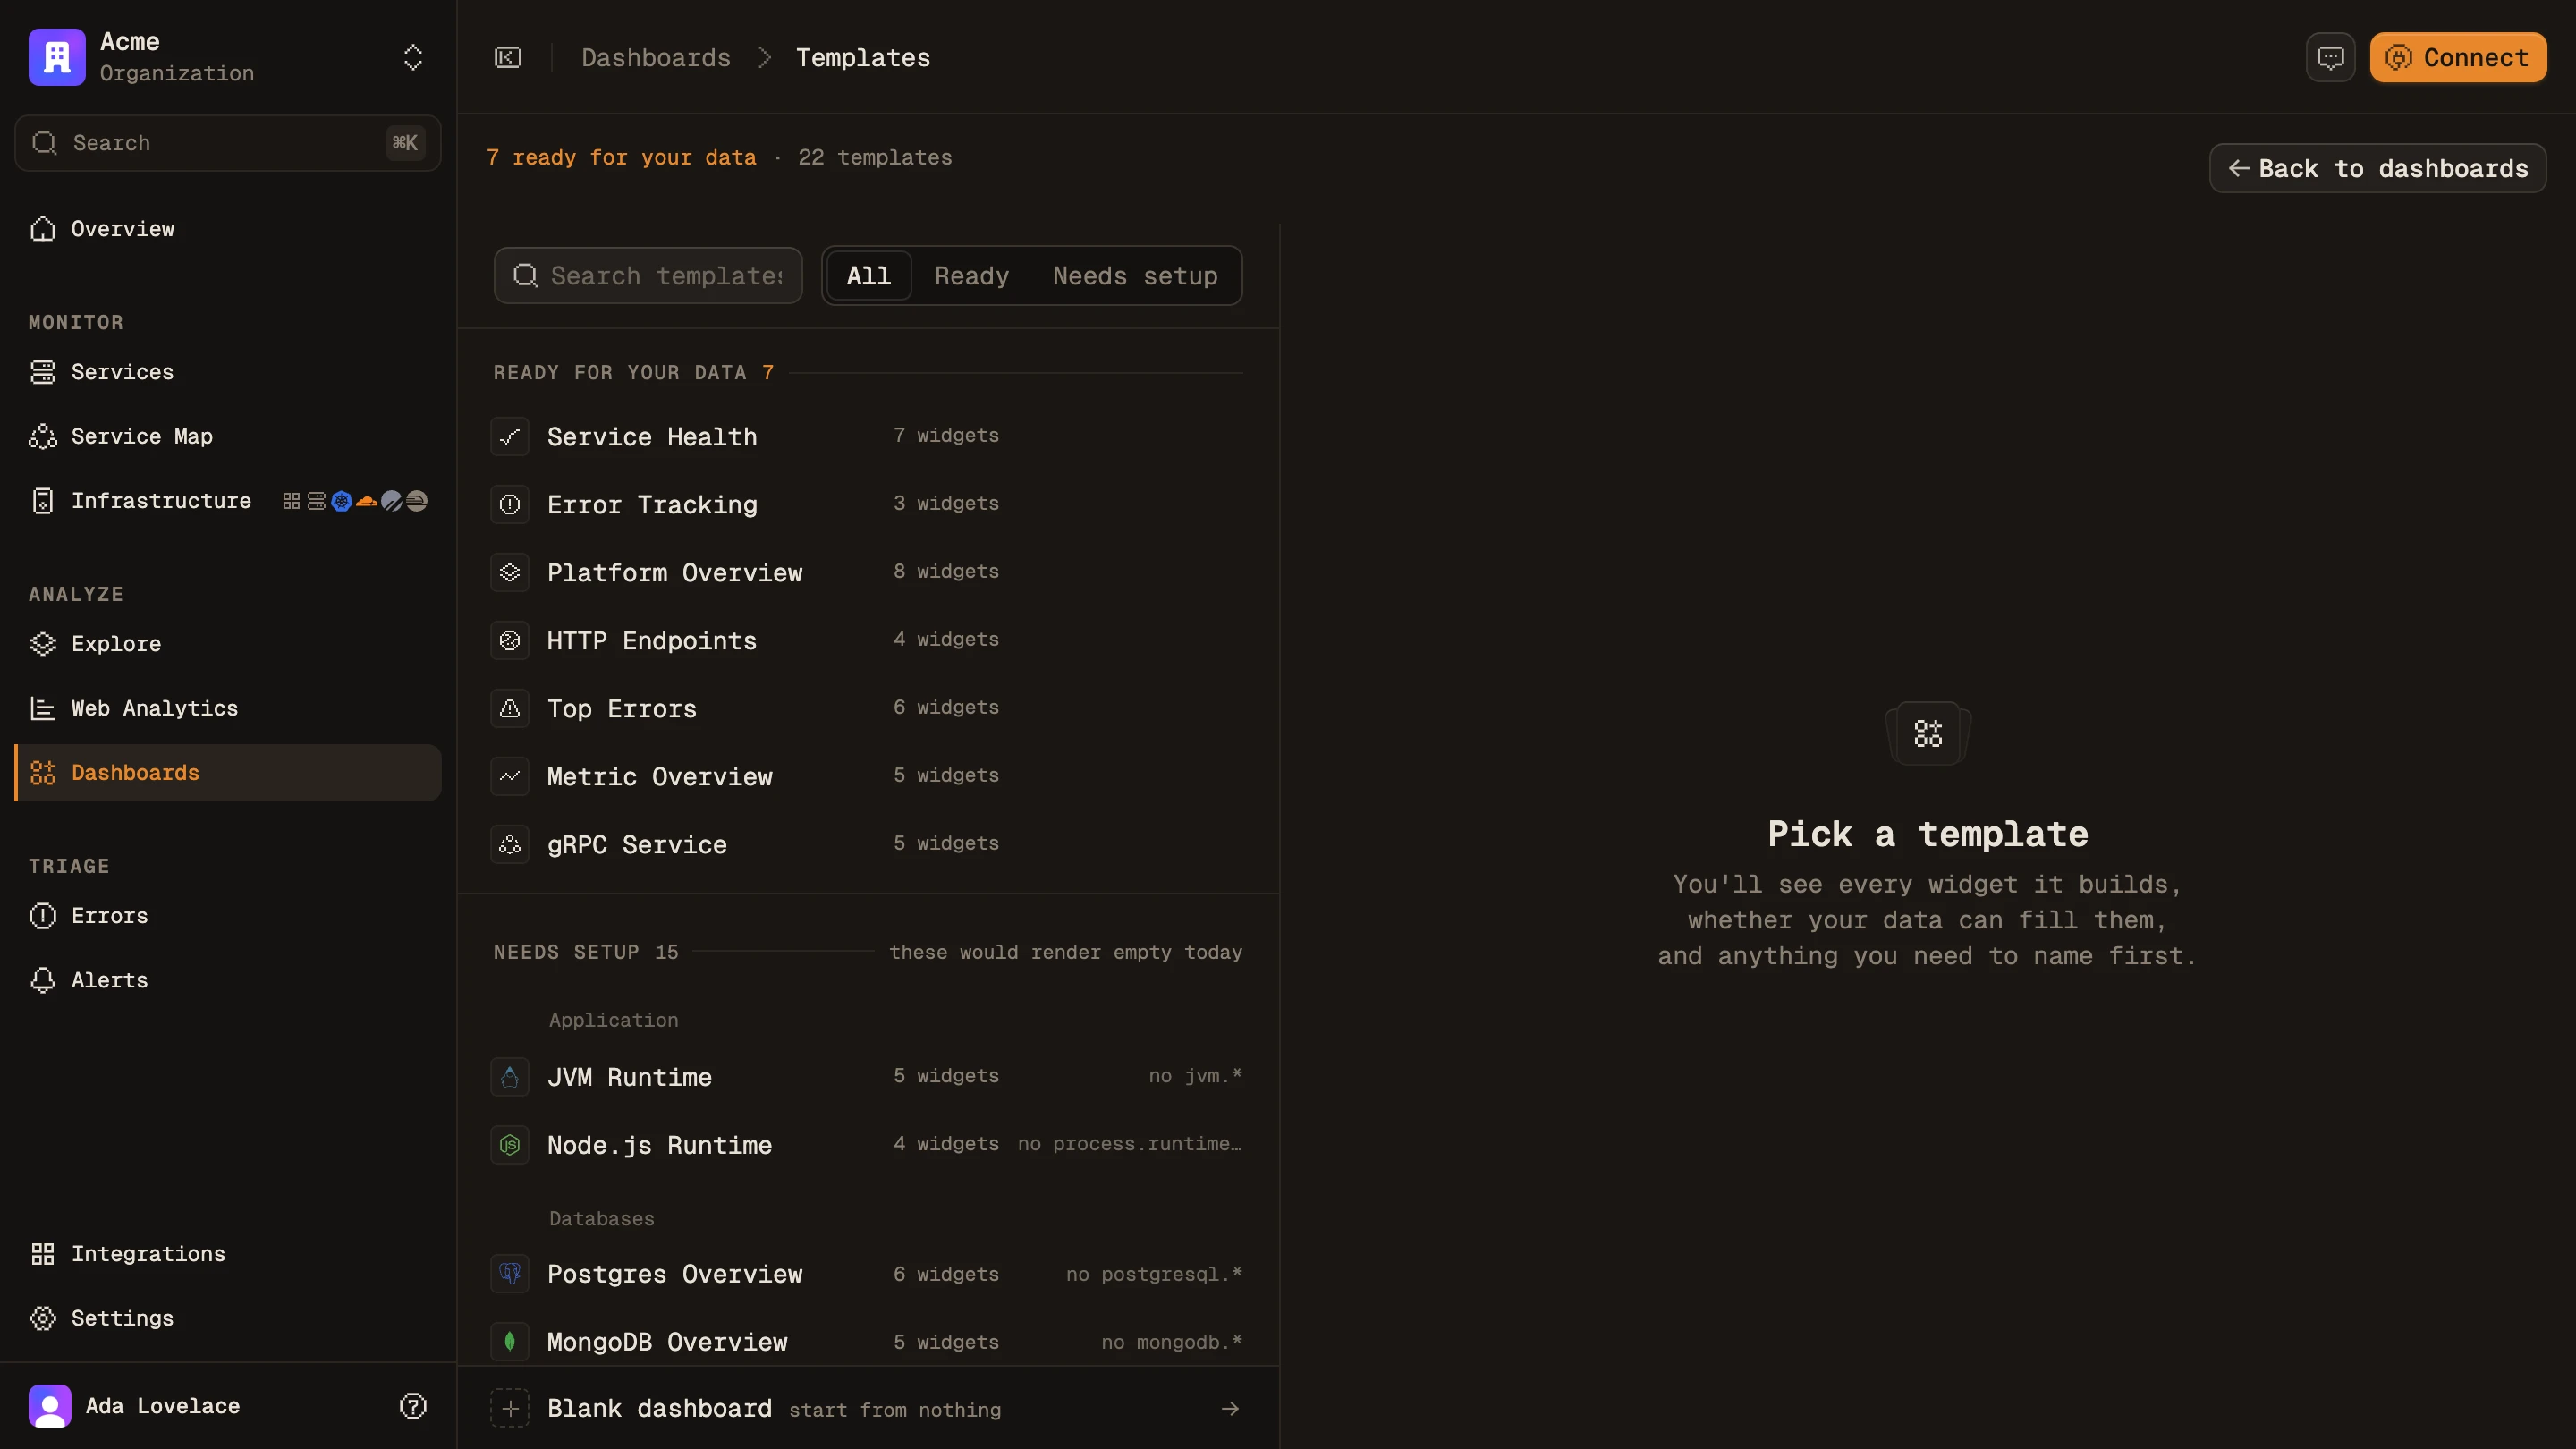The width and height of the screenshot is (2576, 1449).
Task: Select the Error Tracking template name
Action: pyautogui.click(x=652, y=505)
